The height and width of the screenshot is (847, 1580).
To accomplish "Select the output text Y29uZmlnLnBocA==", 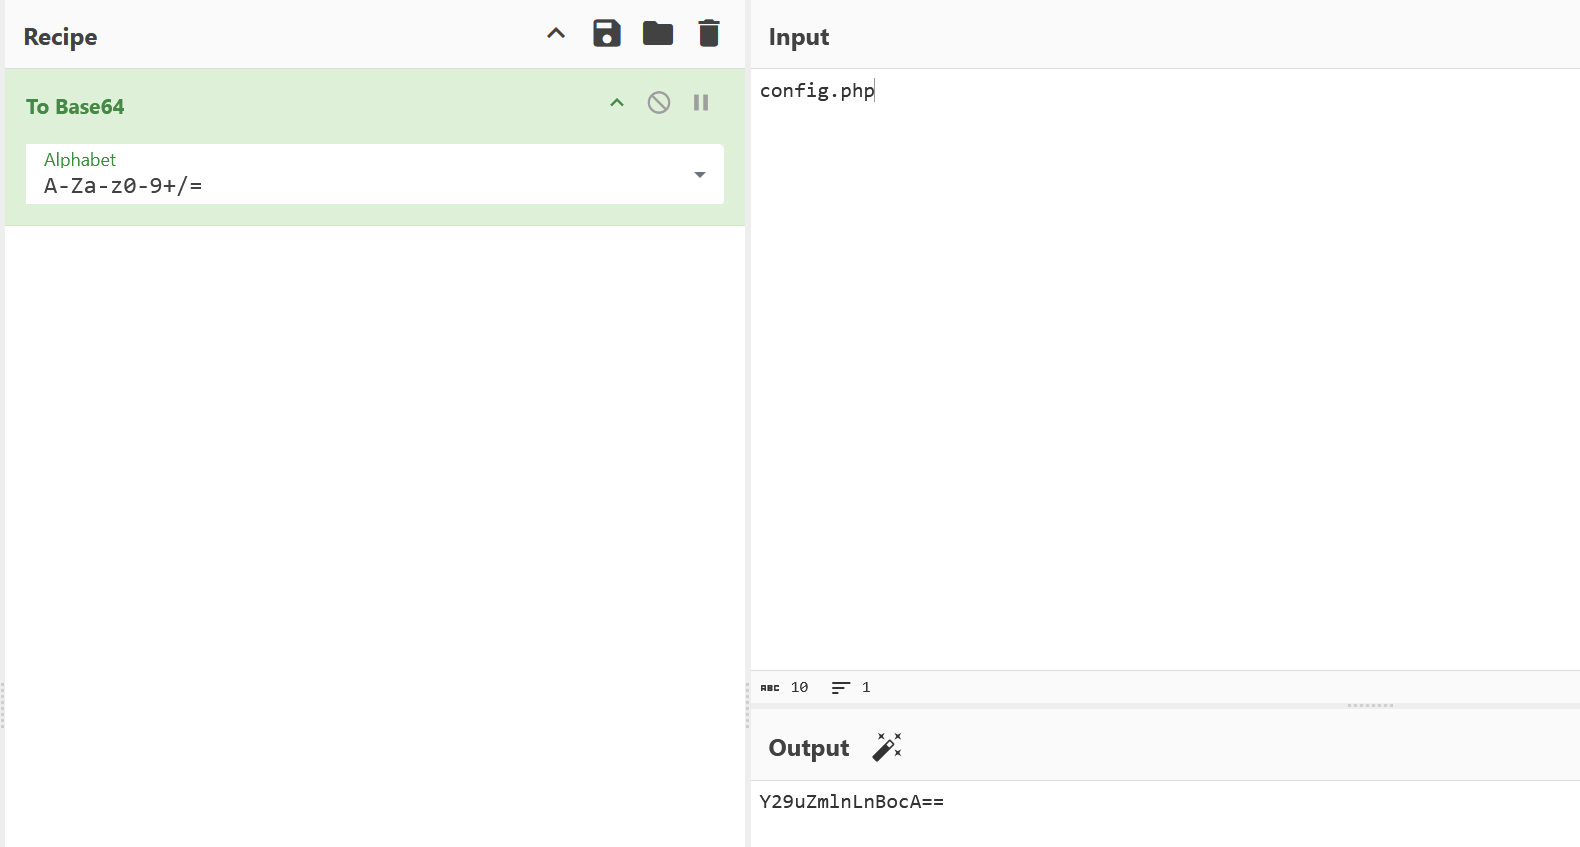I will pos(852,802).
